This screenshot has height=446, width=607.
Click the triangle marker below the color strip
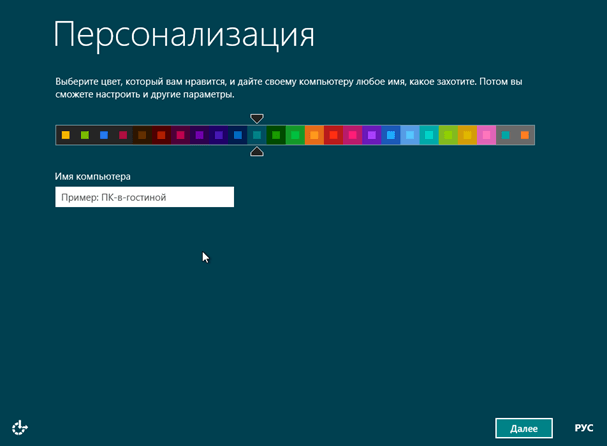257,151
